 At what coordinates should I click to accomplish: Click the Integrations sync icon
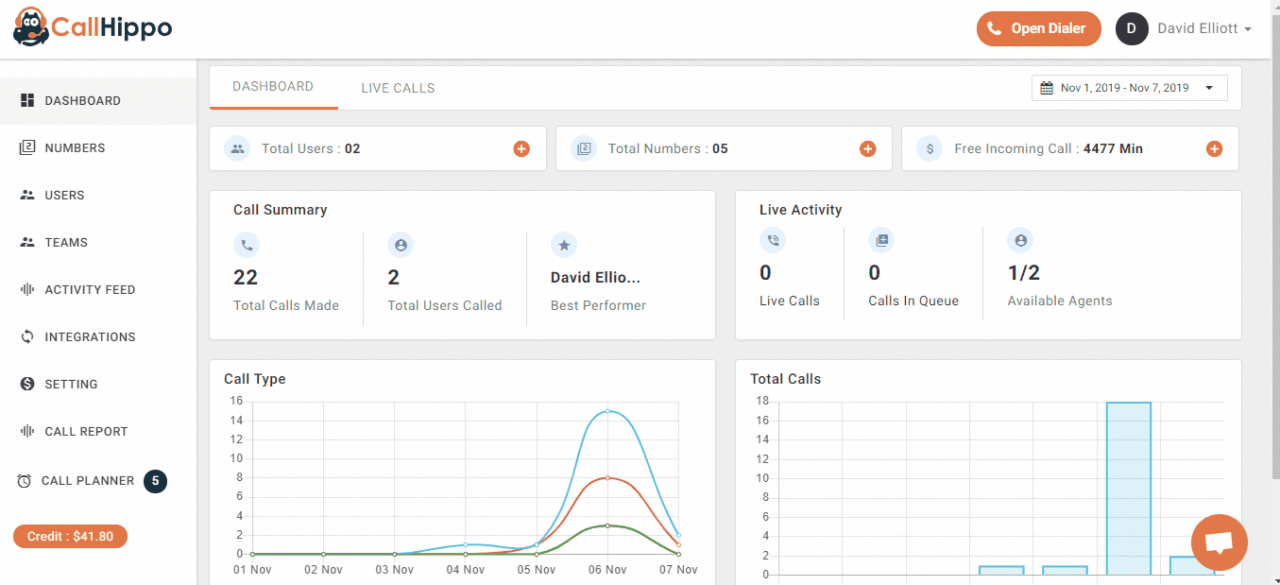click(x=27, y=337)
